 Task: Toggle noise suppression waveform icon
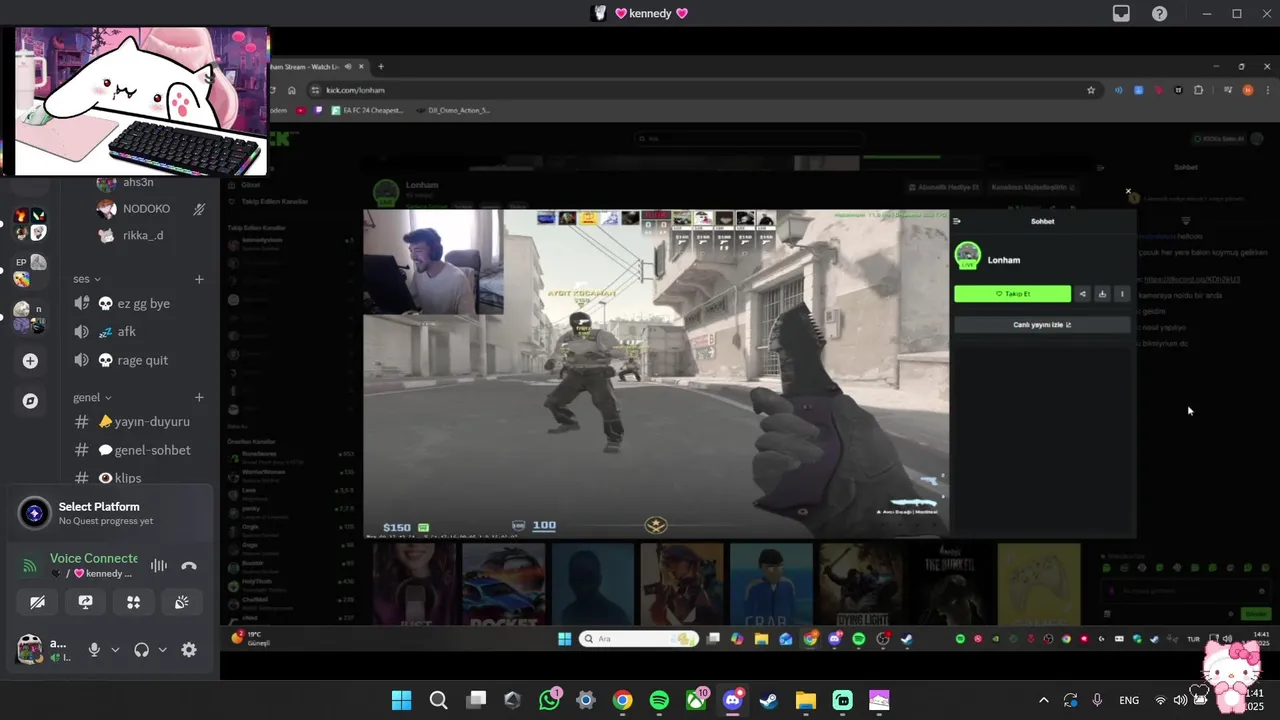[158, 566]
